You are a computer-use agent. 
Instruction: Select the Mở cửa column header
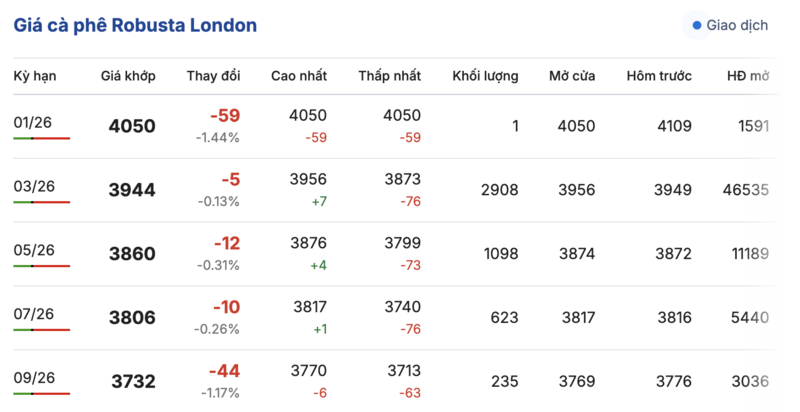572,76
